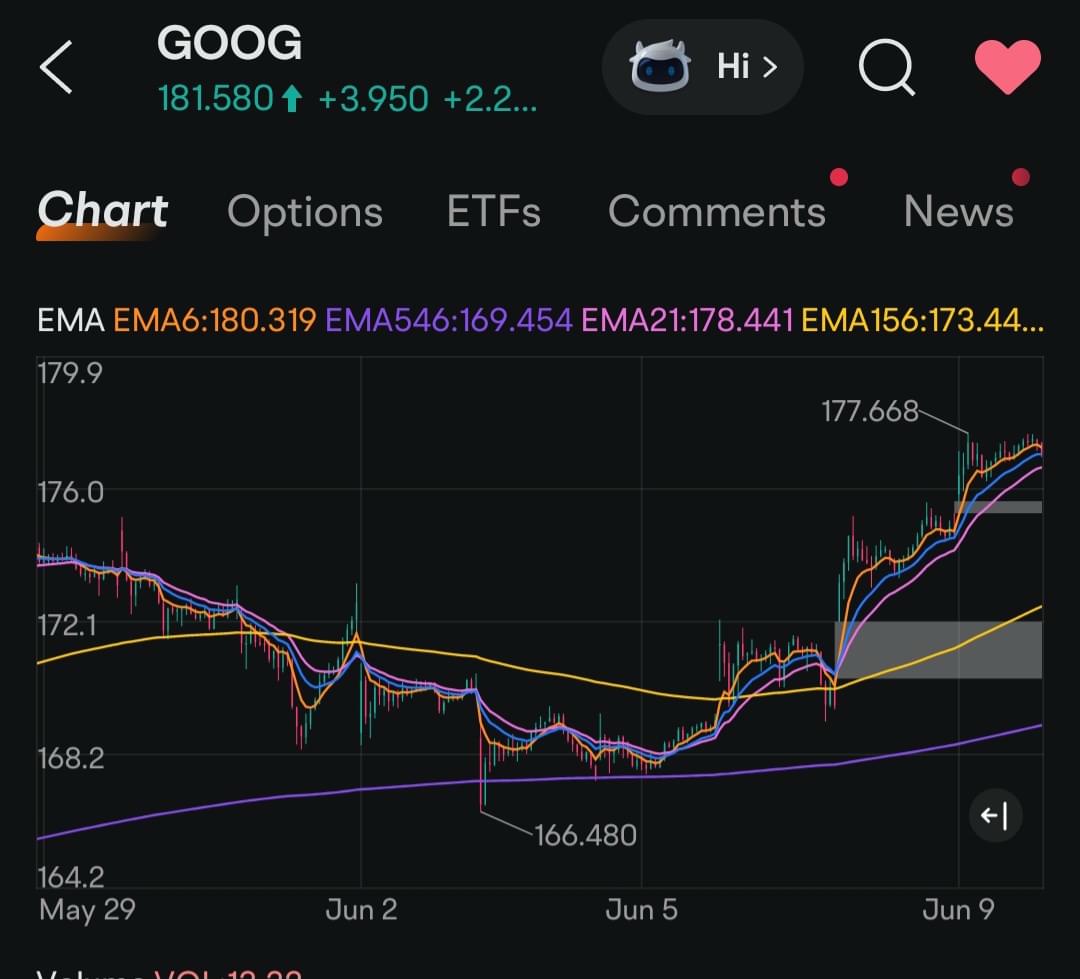Viewport: 1080px width, 979px height.
Task: Select the EMA156 yellow label
Action: [x=922, y=320]
